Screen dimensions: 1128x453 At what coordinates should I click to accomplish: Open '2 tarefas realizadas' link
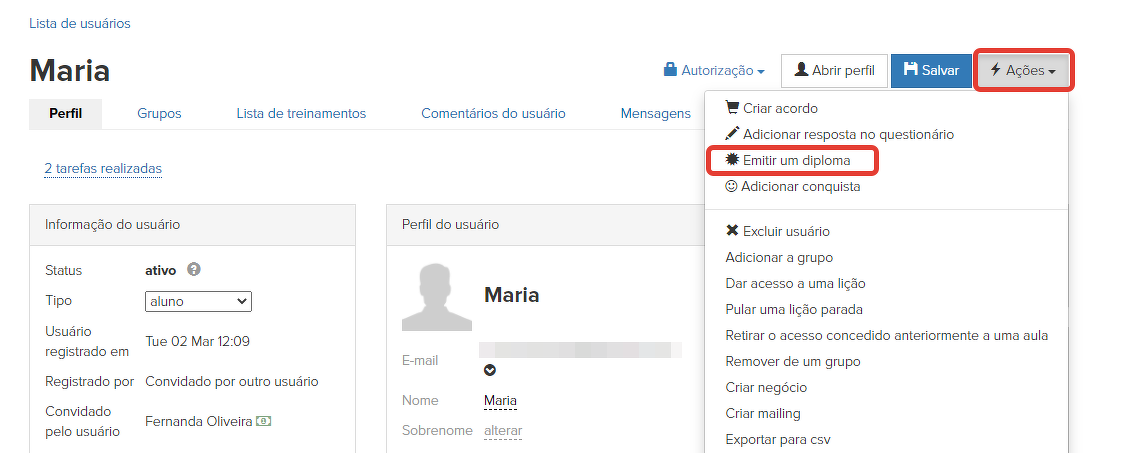click(103, 169)
